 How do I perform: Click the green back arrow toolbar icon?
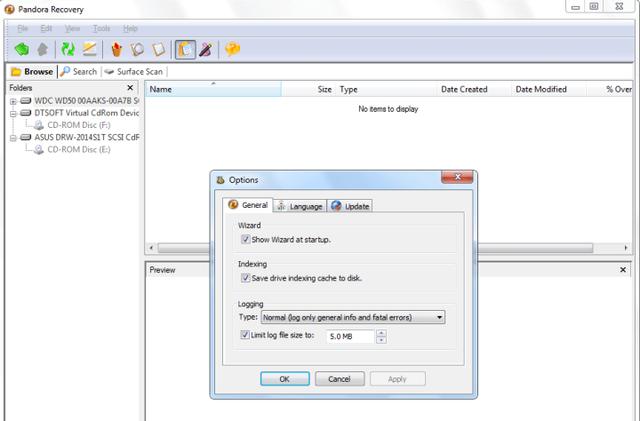(x=22, y=49)
